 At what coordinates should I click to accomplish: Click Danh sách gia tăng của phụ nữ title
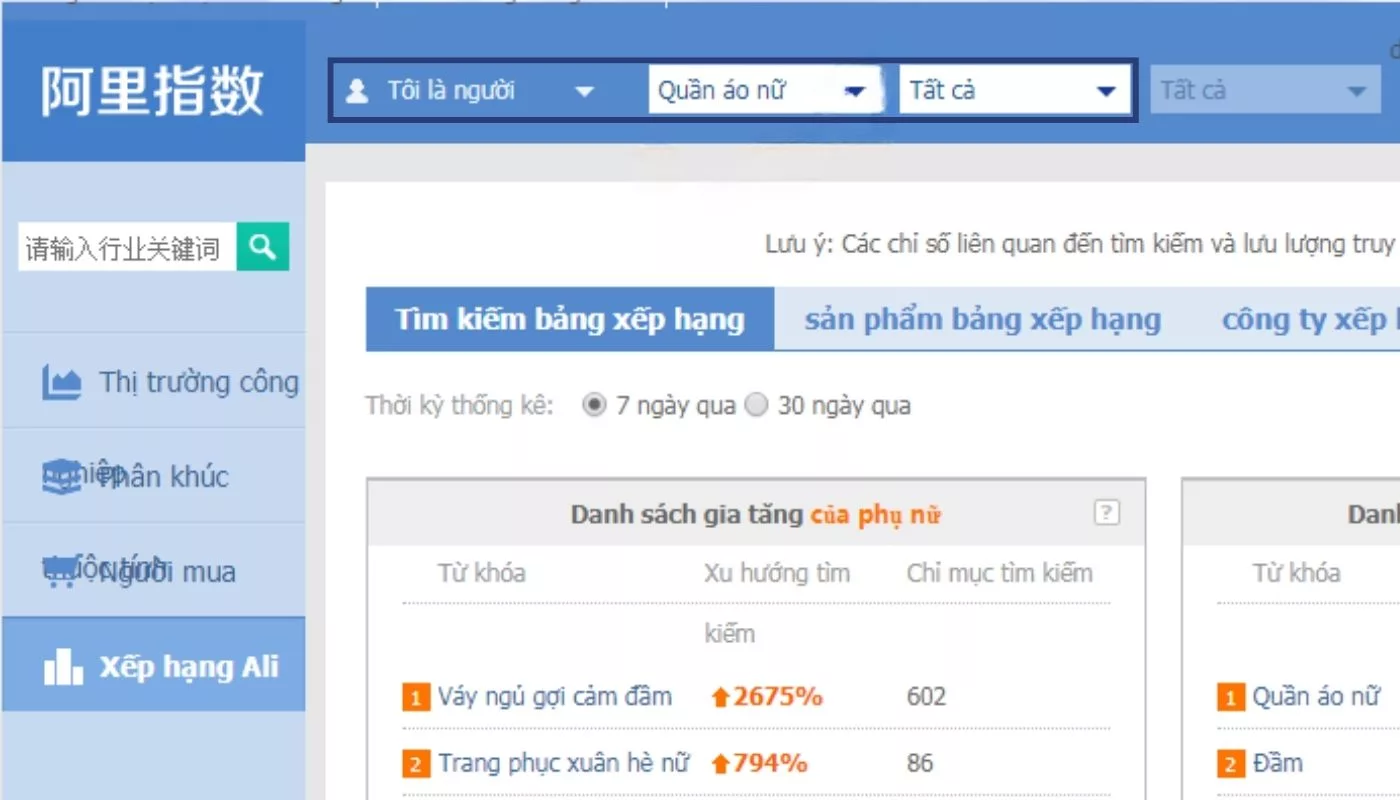[756, 514]
